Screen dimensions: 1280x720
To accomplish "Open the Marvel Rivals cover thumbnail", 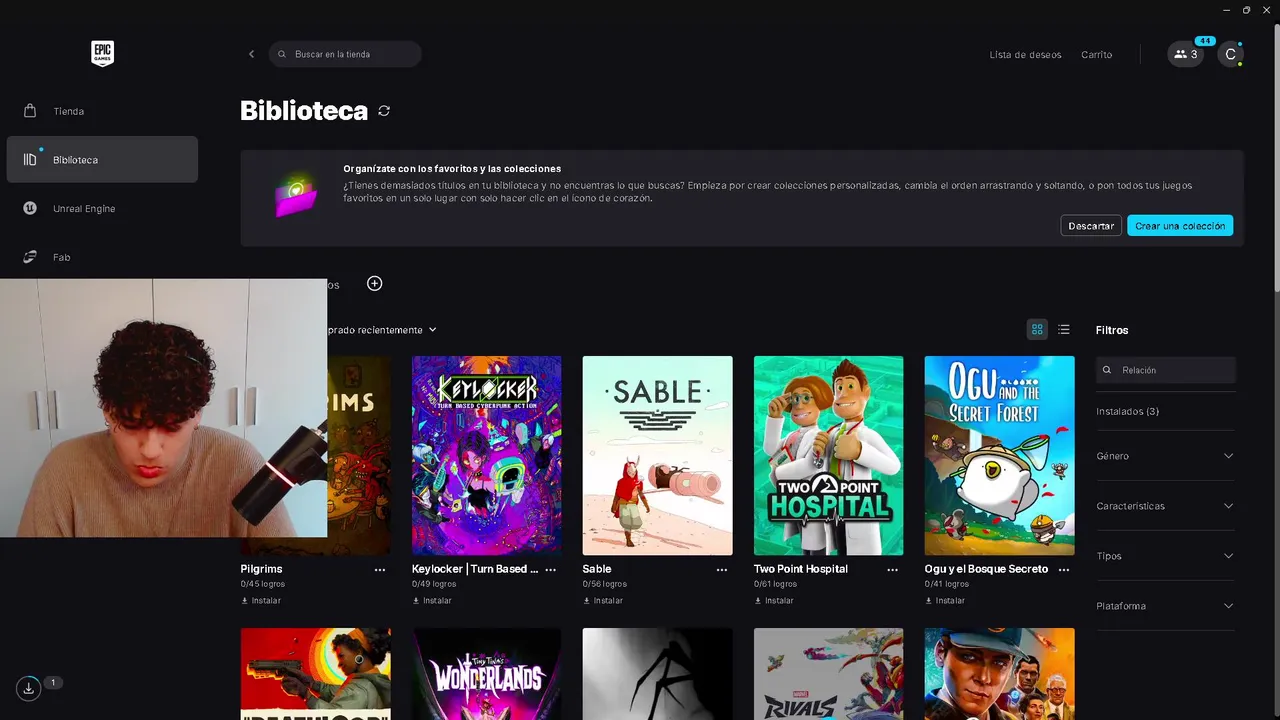I will click(828, 674).
